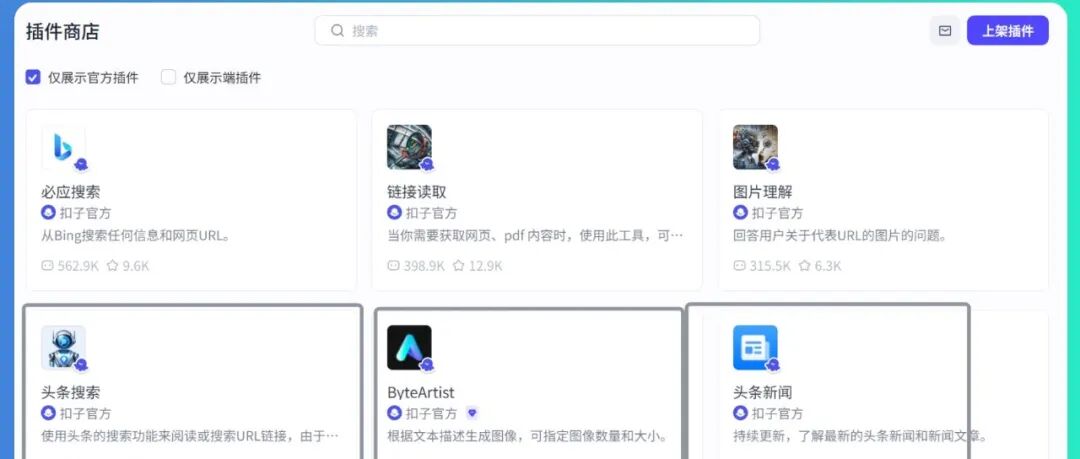The image size is (1080, 459).
Task: Open the 头条新闻 plugin title
Action: [x=762, y=392]
